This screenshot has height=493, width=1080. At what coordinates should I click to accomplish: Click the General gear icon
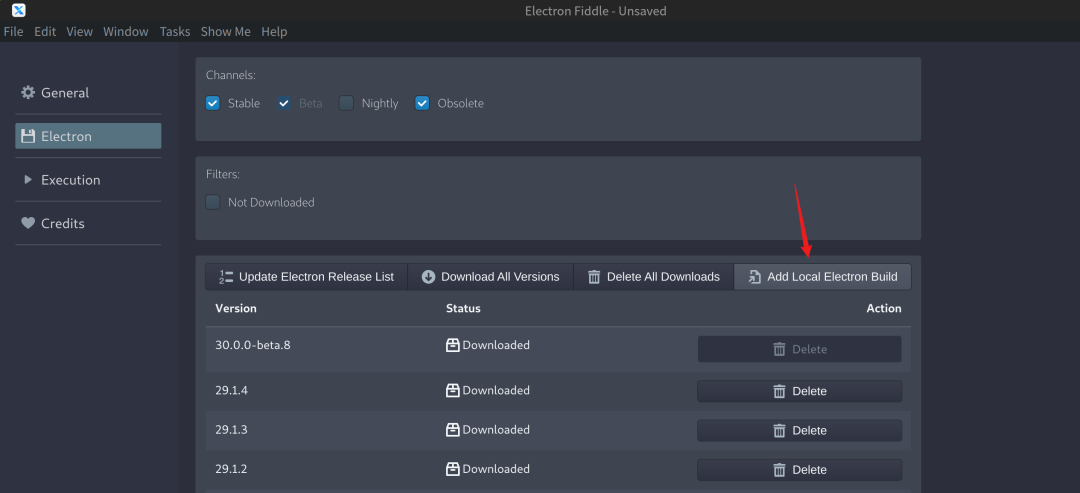(x=28, y=93)
